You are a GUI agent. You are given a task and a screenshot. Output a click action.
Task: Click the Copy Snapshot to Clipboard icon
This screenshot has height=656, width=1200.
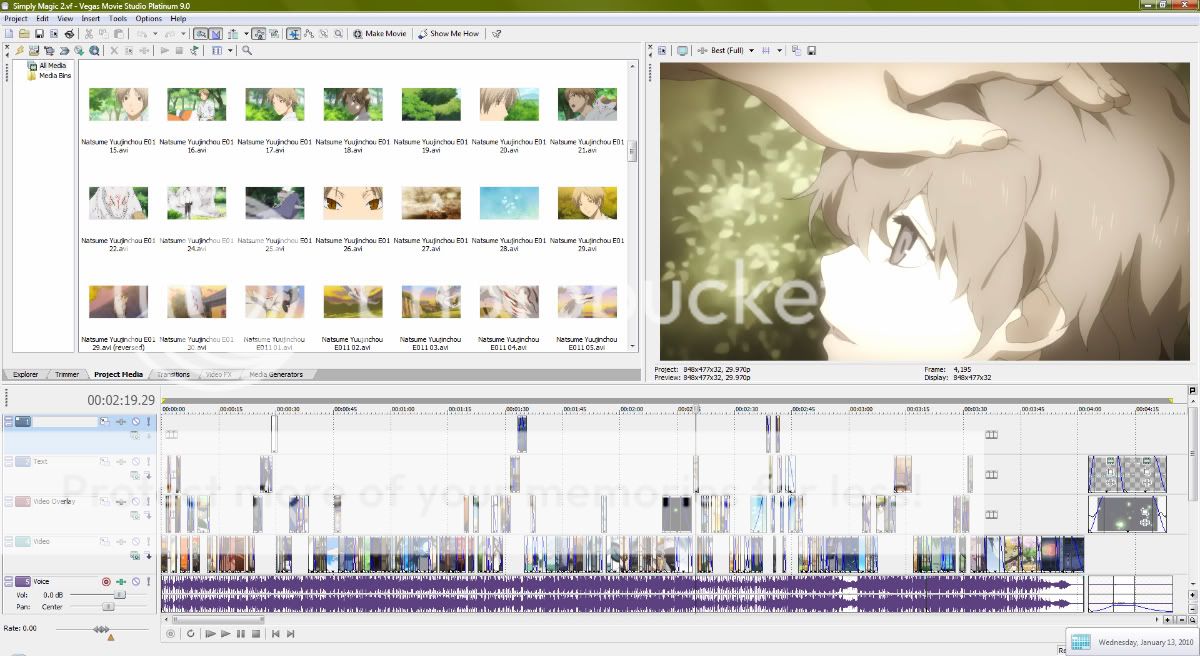(x=796, y=50)
